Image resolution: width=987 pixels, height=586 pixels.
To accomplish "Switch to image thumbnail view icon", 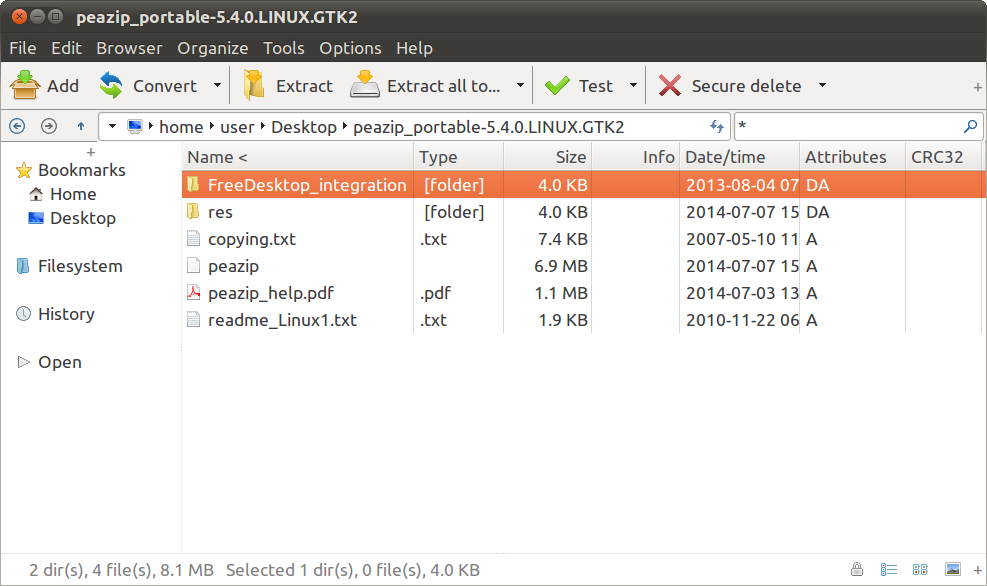I will (953, 570).
